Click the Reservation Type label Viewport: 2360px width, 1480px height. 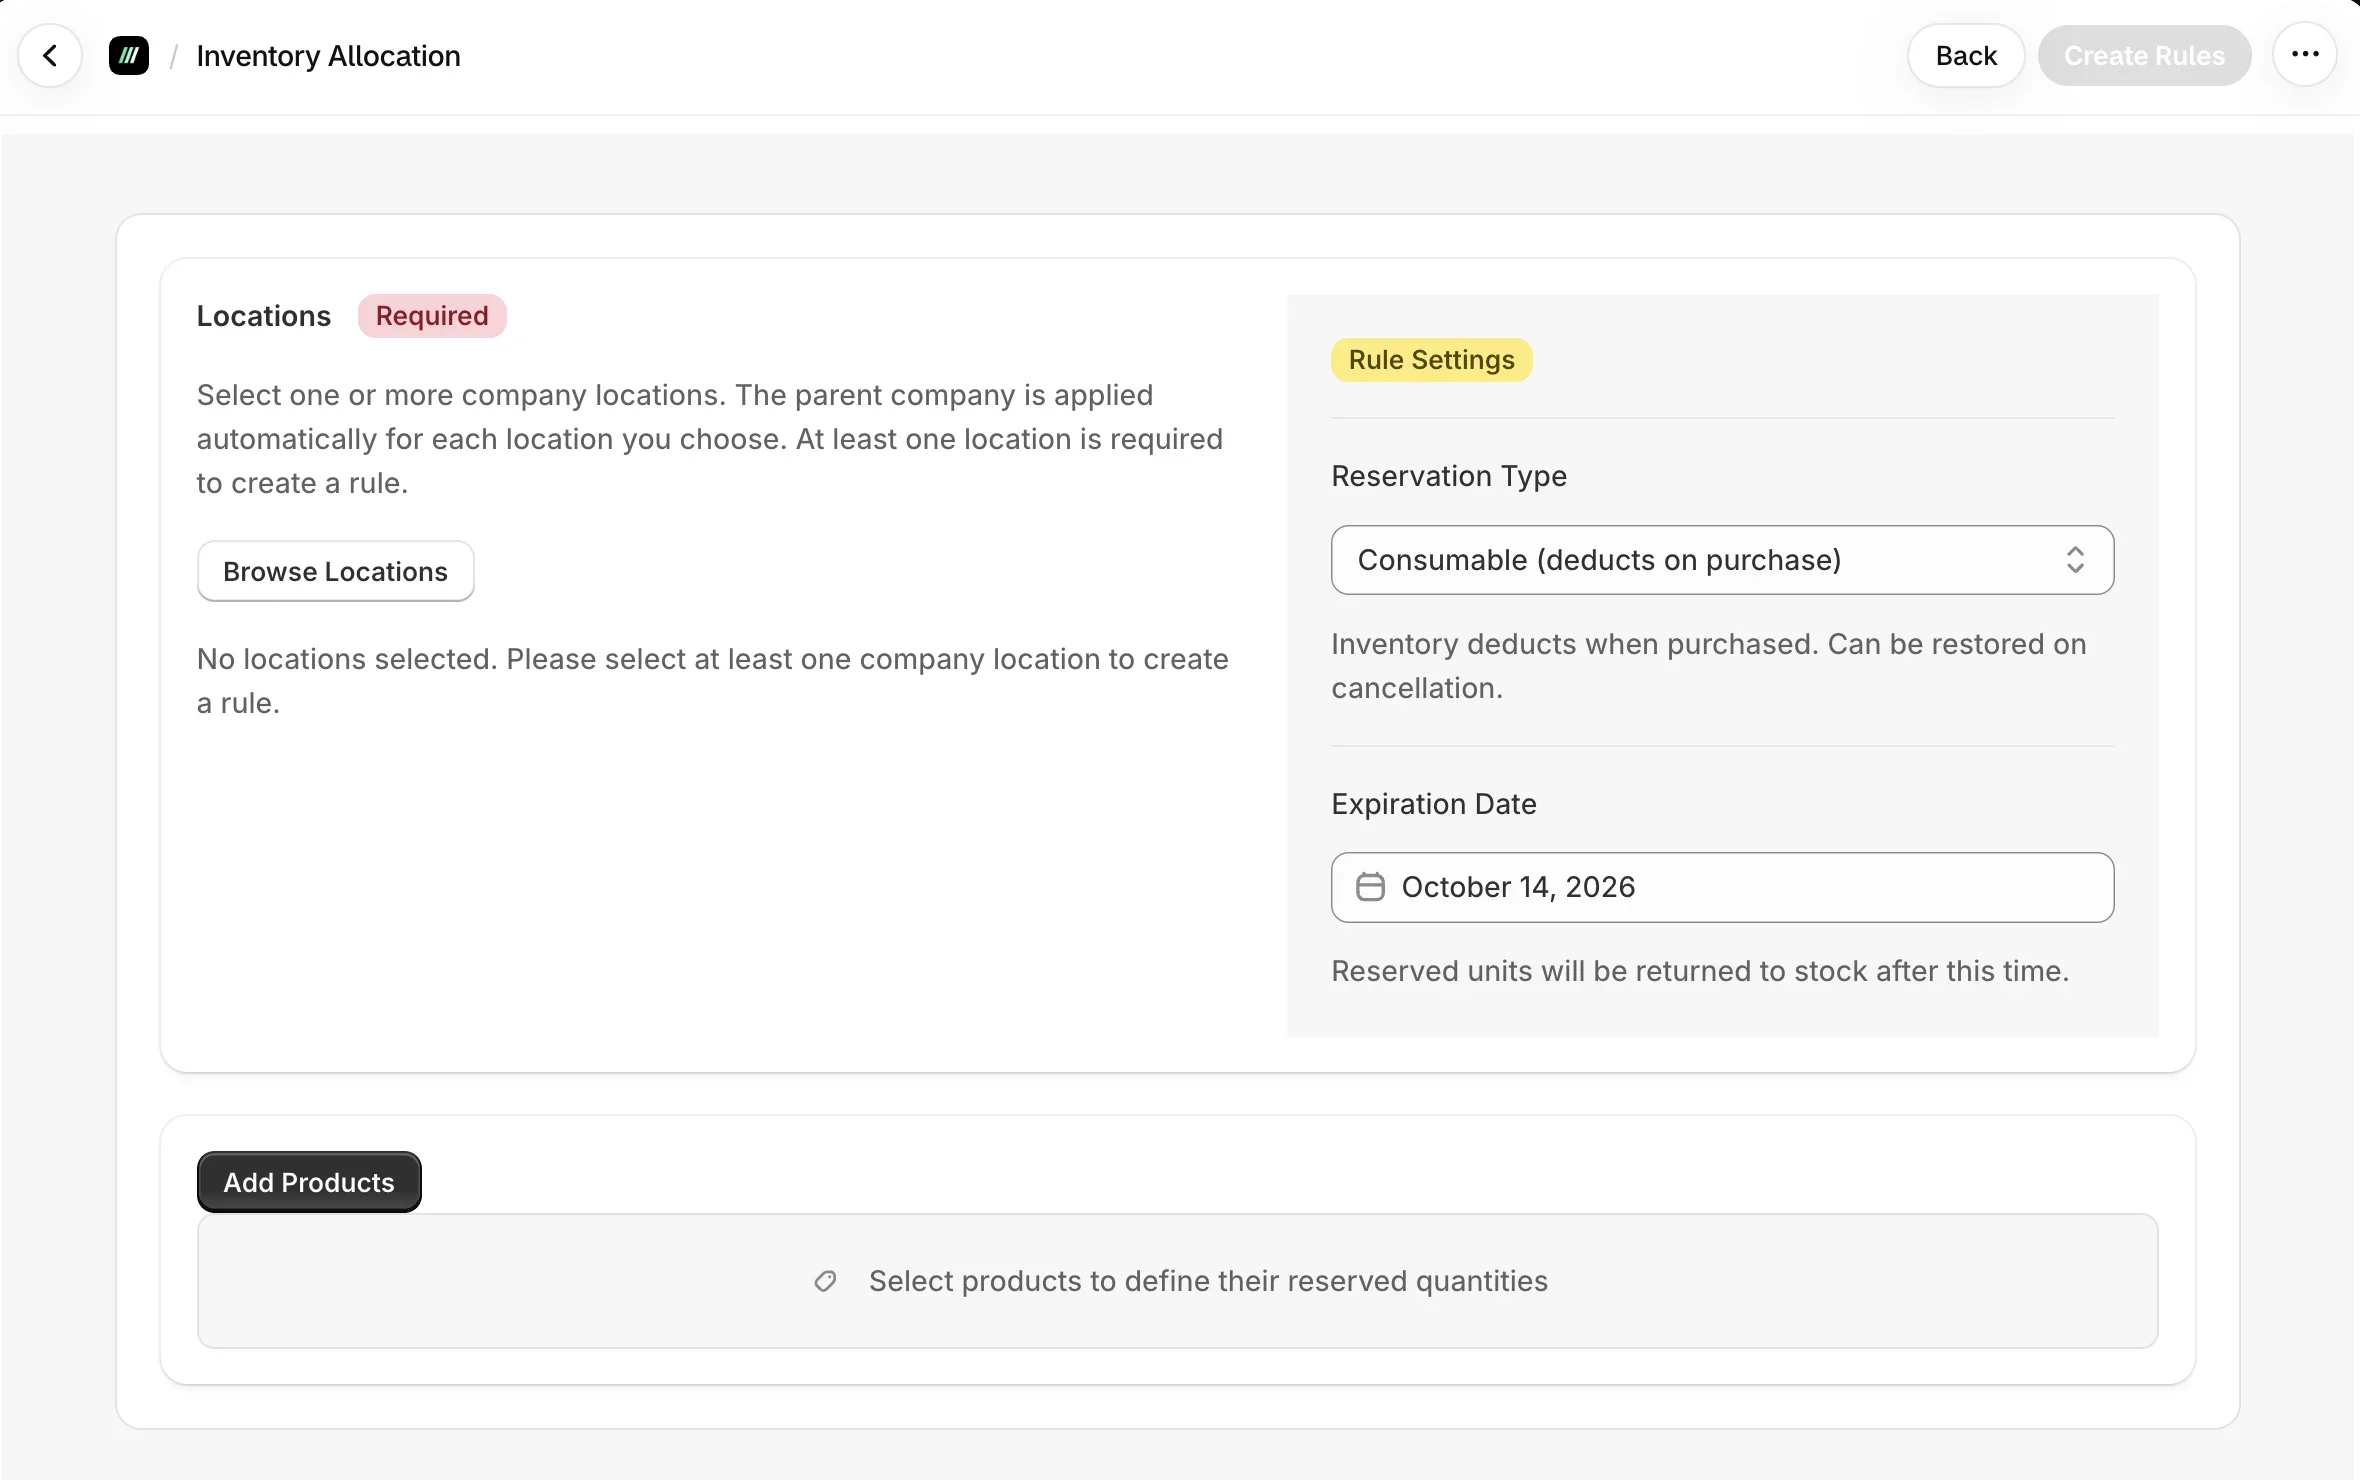(x=1448, y=476)
